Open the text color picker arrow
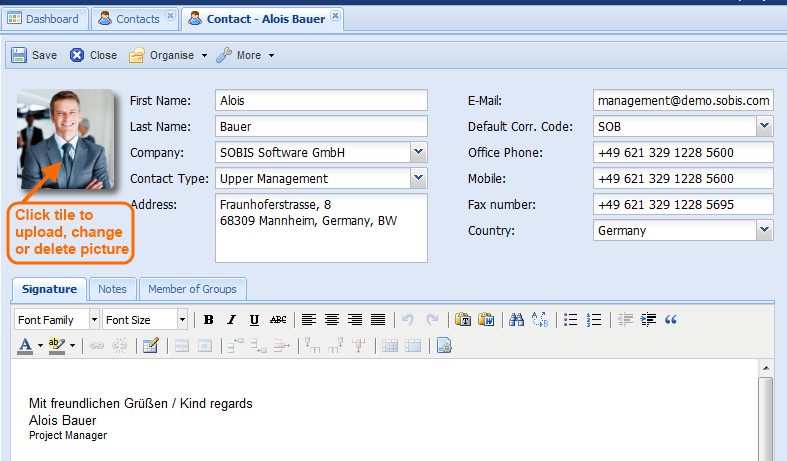 point(40,346)
